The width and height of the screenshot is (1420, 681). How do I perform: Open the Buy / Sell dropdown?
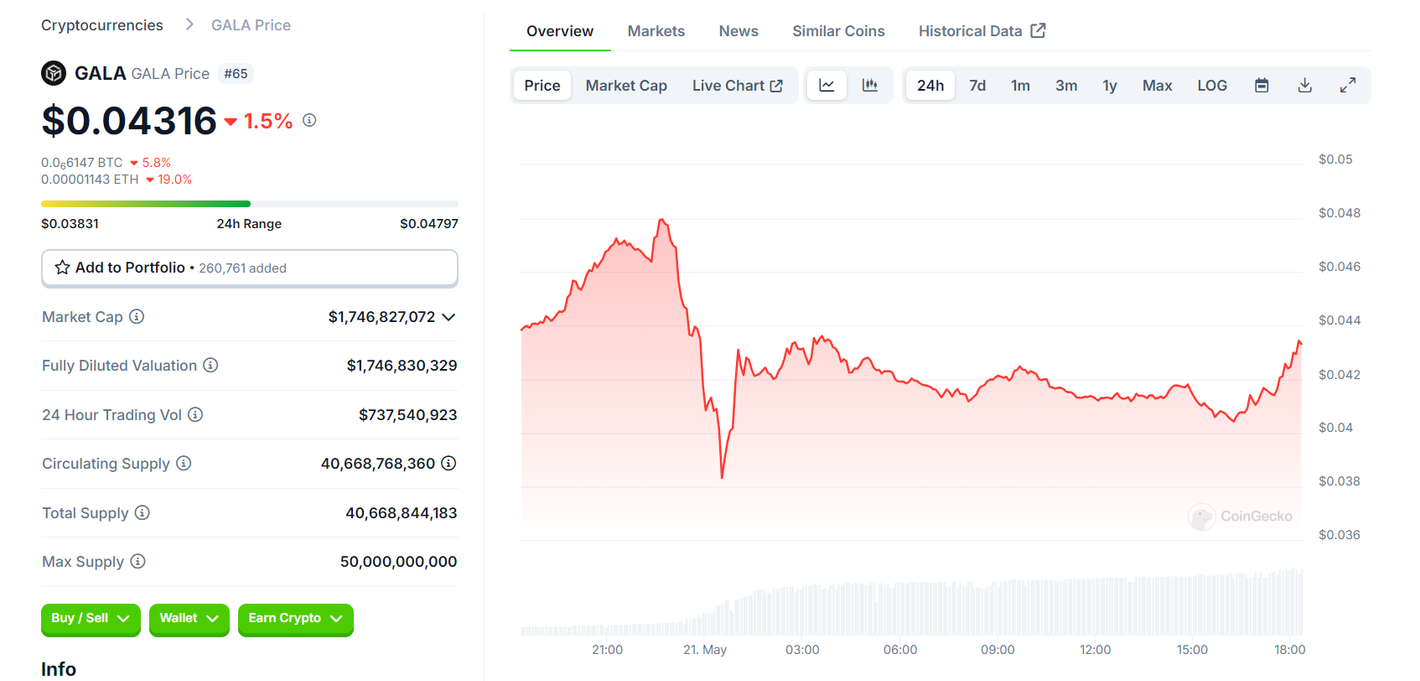point(90,620)
